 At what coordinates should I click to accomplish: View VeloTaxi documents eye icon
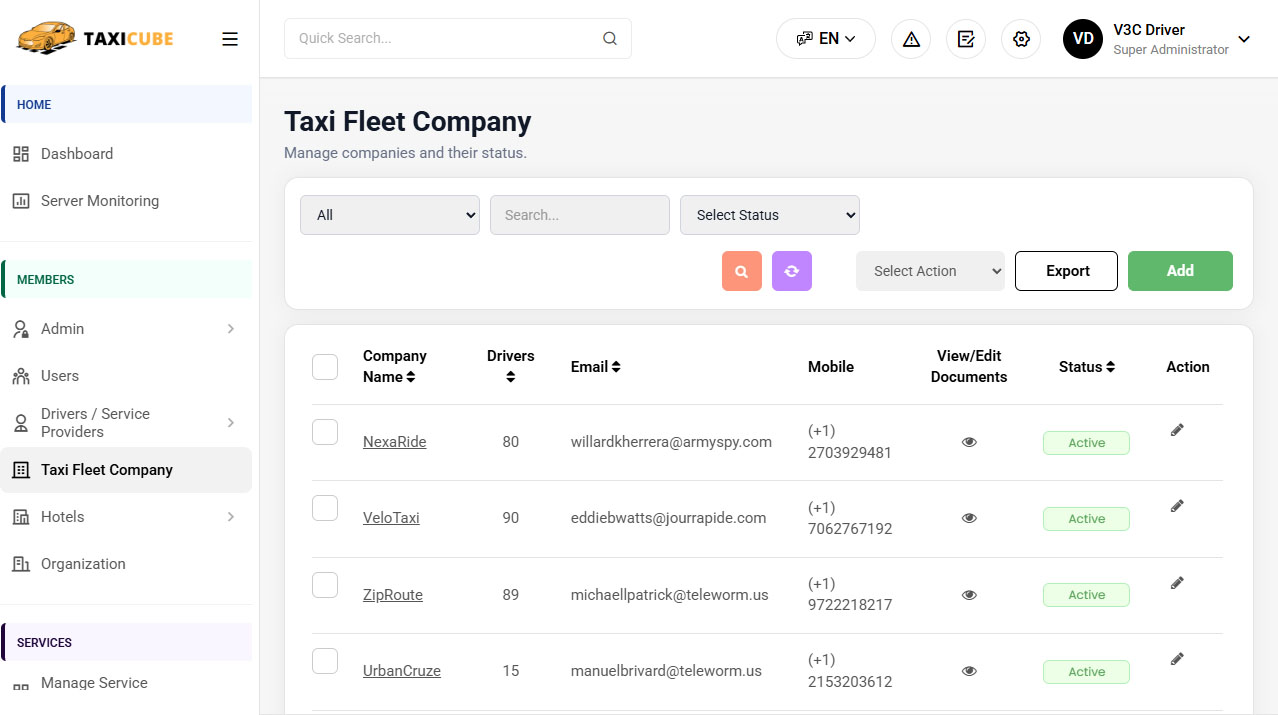[x=969, y=518]
